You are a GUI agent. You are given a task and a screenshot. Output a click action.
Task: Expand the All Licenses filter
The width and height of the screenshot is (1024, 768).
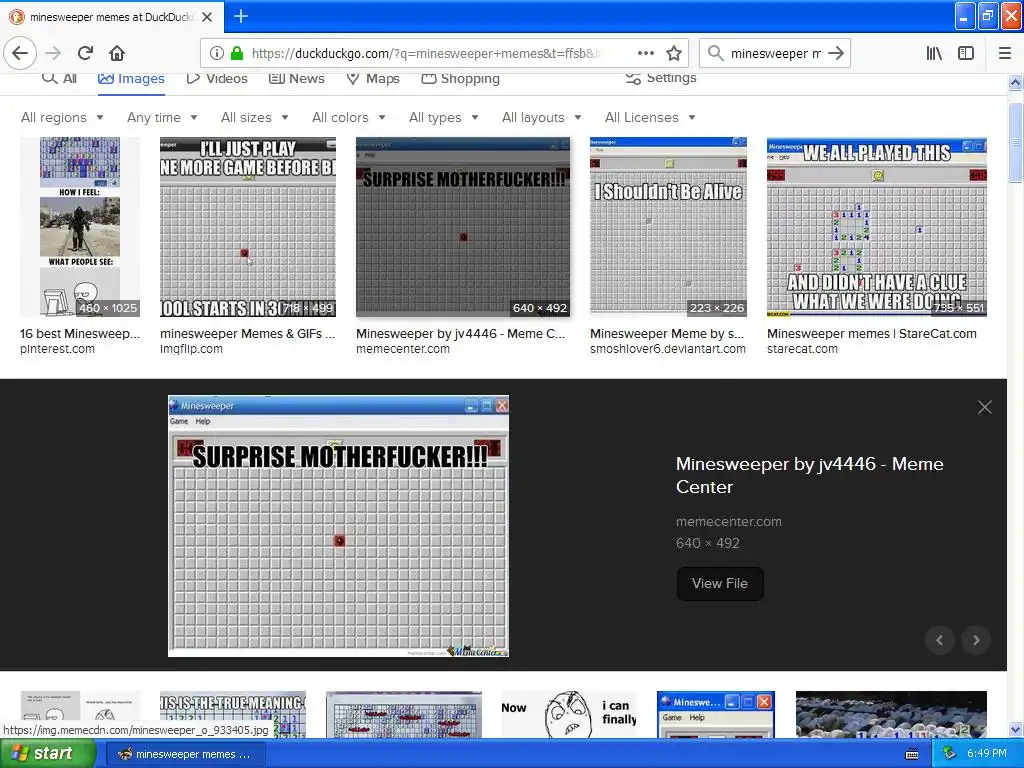(x=650, y=118)
